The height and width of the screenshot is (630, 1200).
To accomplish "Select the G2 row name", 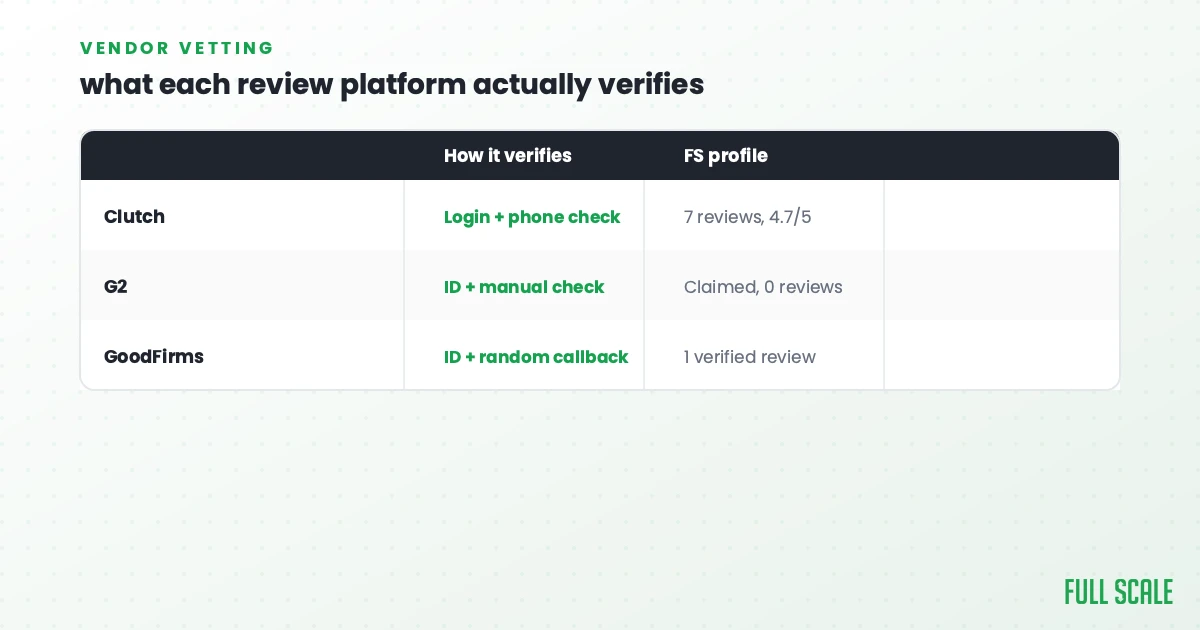I will (116, 287).
